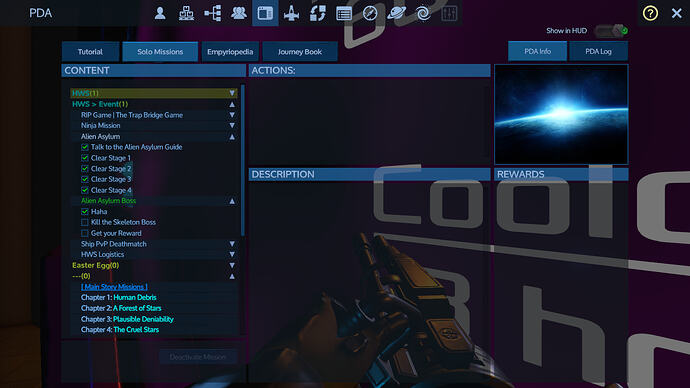Screen dimensions: 690x388
Task: Open the planet map icon
Action: pos(396,13)
